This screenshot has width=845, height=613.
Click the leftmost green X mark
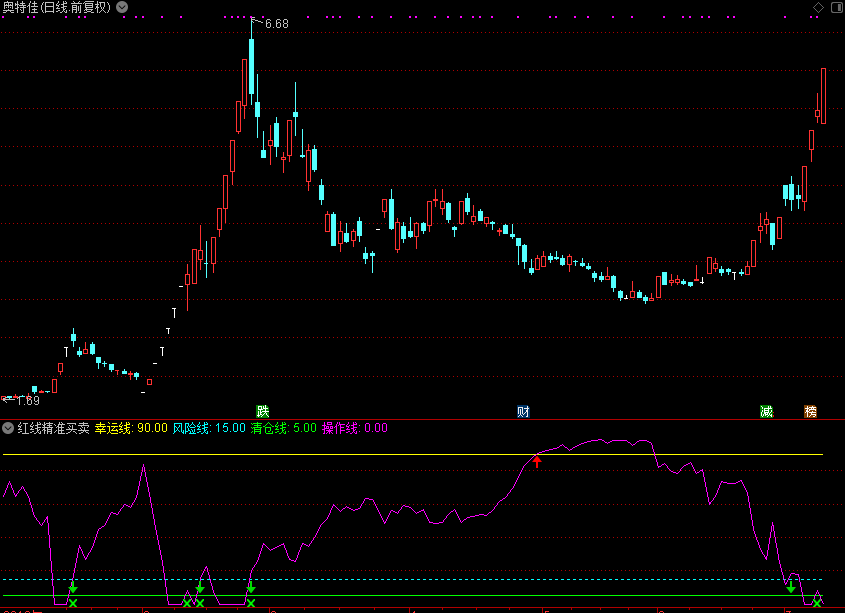click(72, 603)
